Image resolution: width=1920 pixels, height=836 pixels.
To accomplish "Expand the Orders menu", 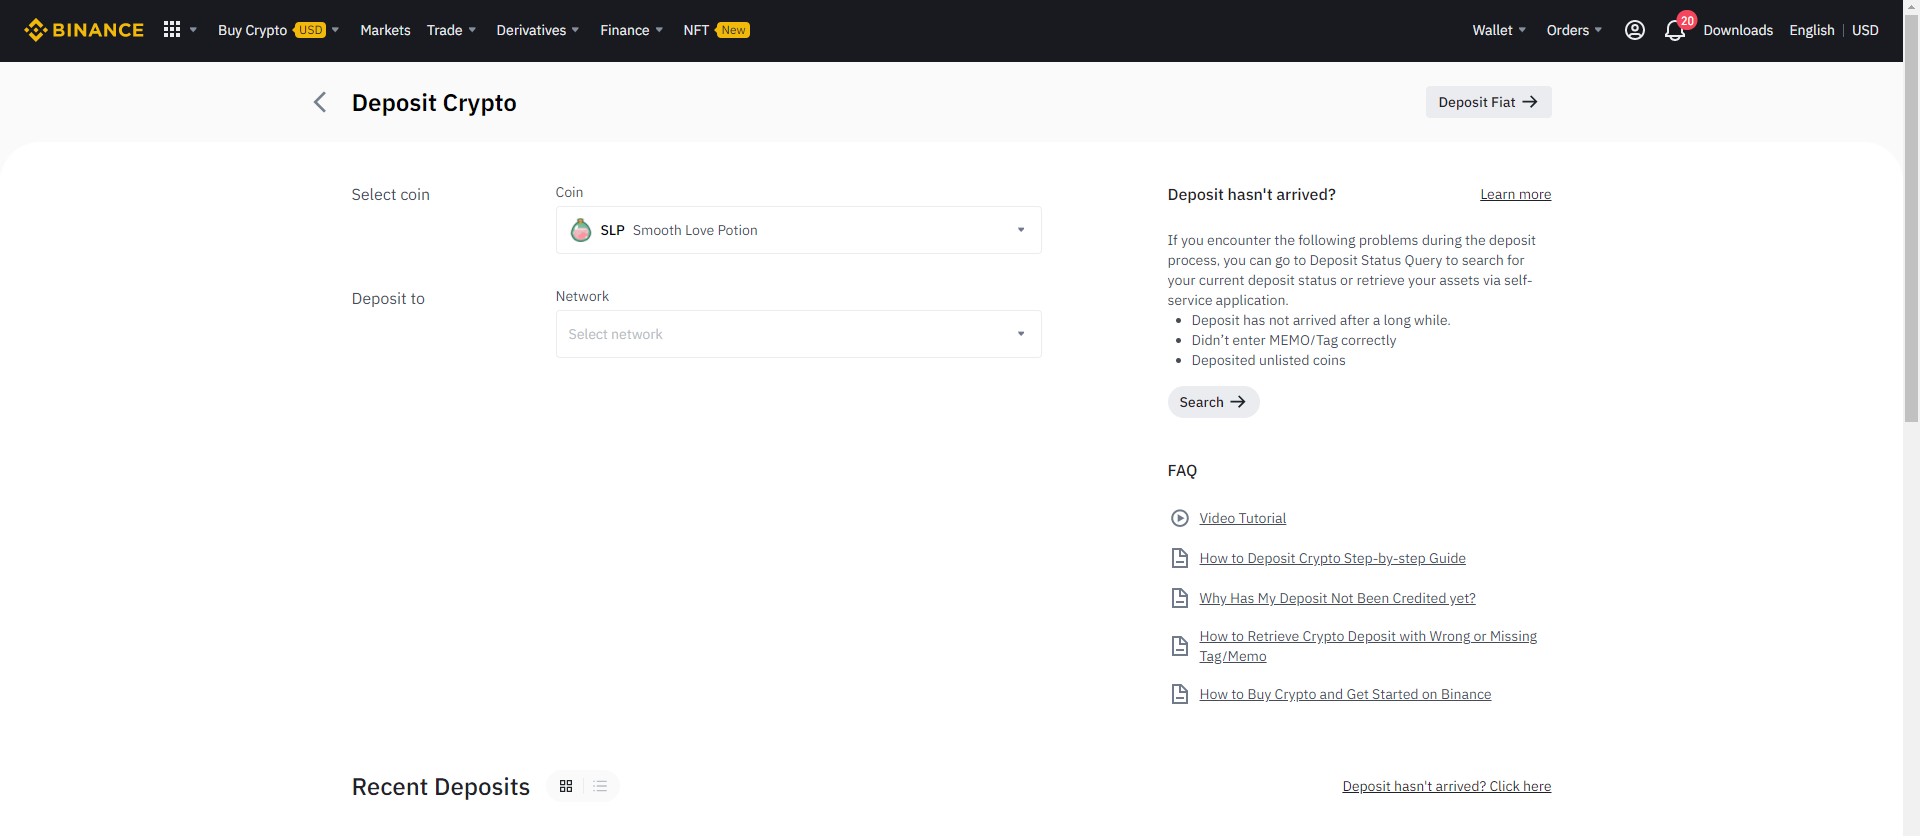I will (x=1574, y=30).
